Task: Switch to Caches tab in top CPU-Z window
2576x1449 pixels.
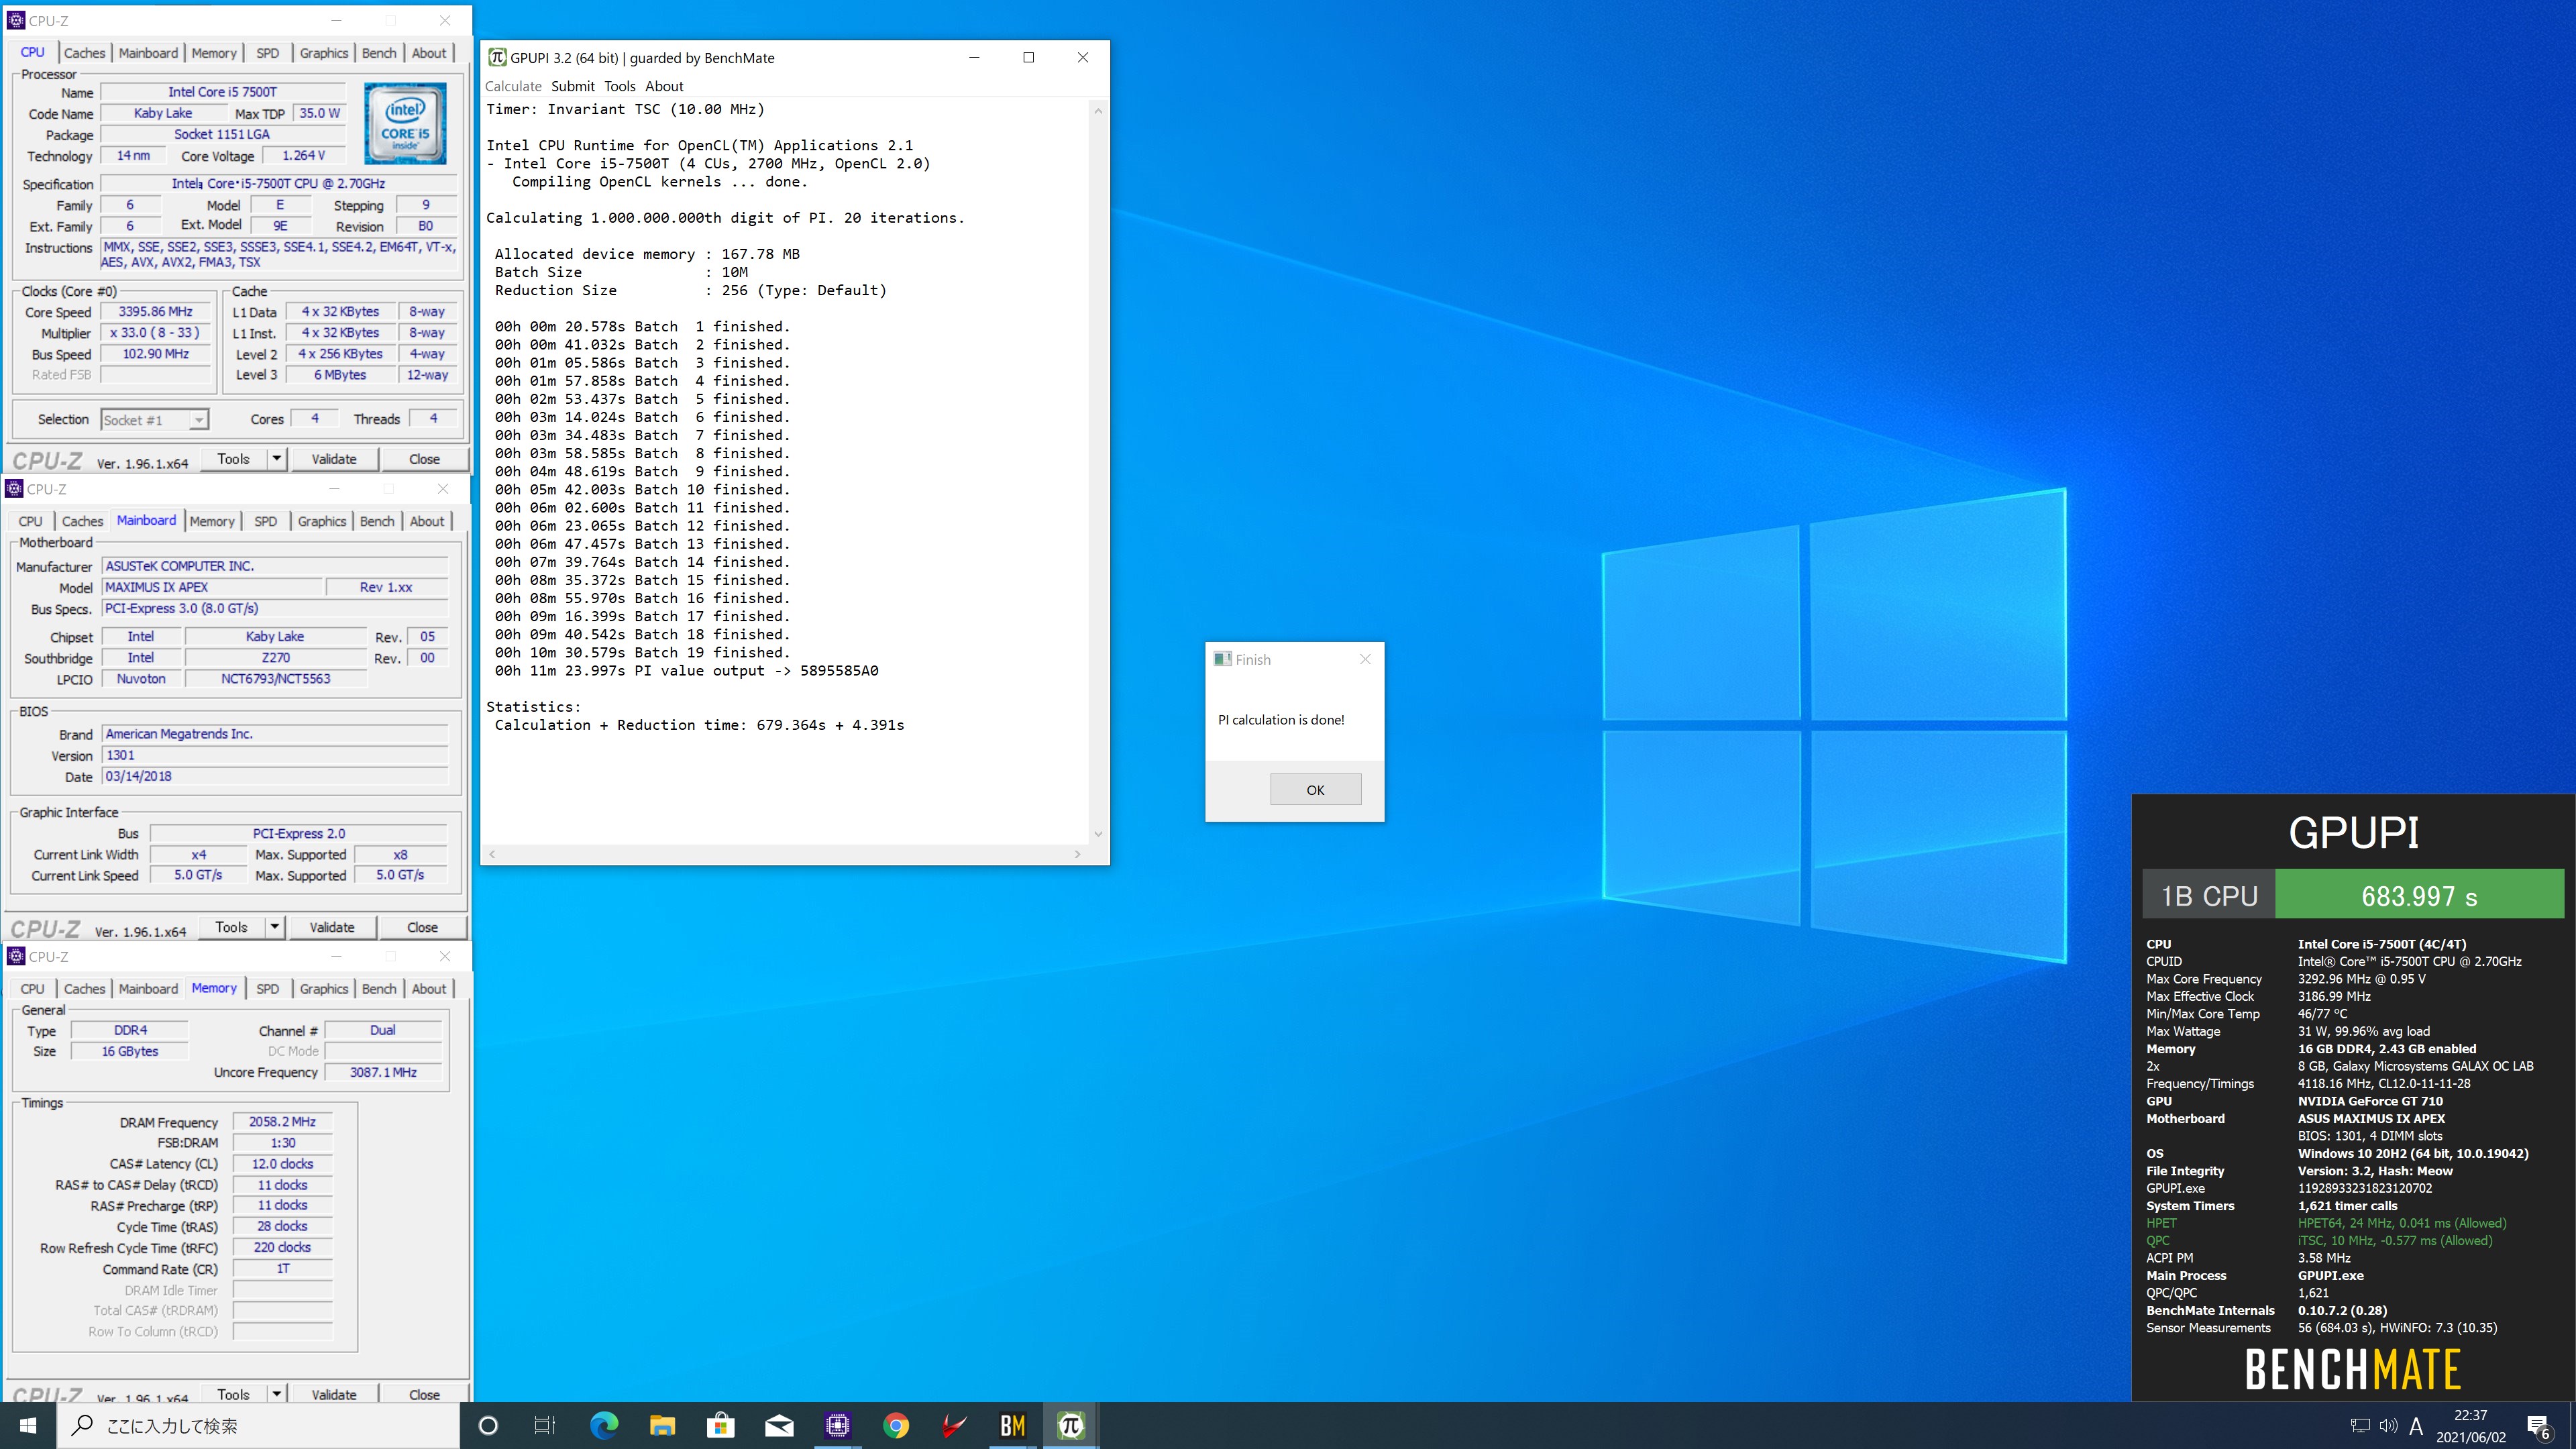Action: pyautogui.click(x=84, y=53)
